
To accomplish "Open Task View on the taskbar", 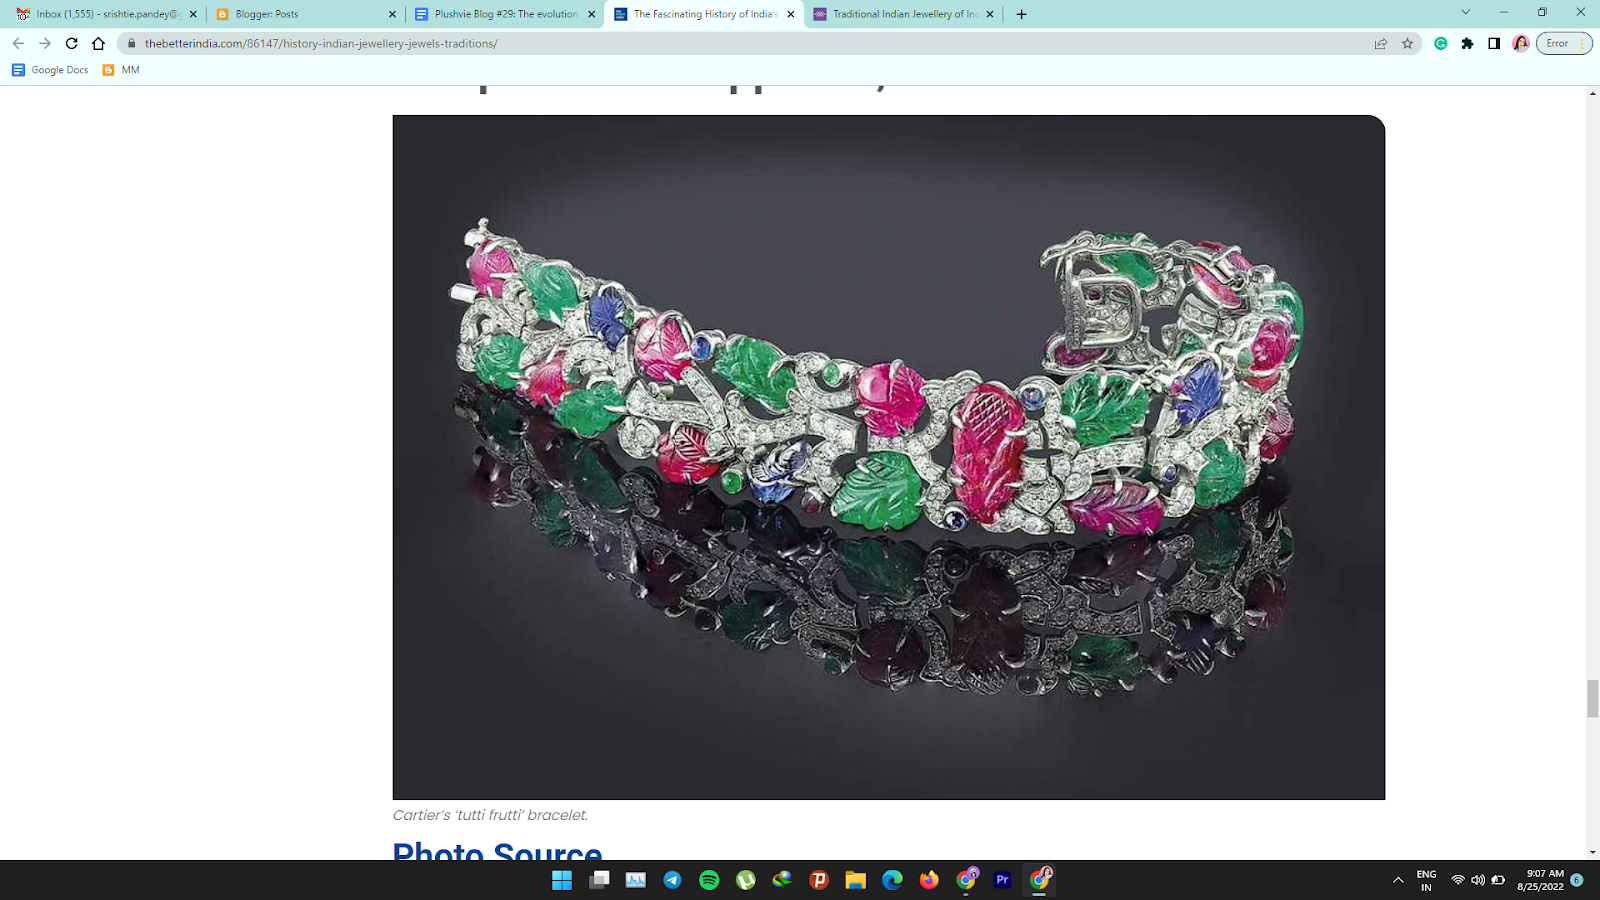I will tap(599, 880).
